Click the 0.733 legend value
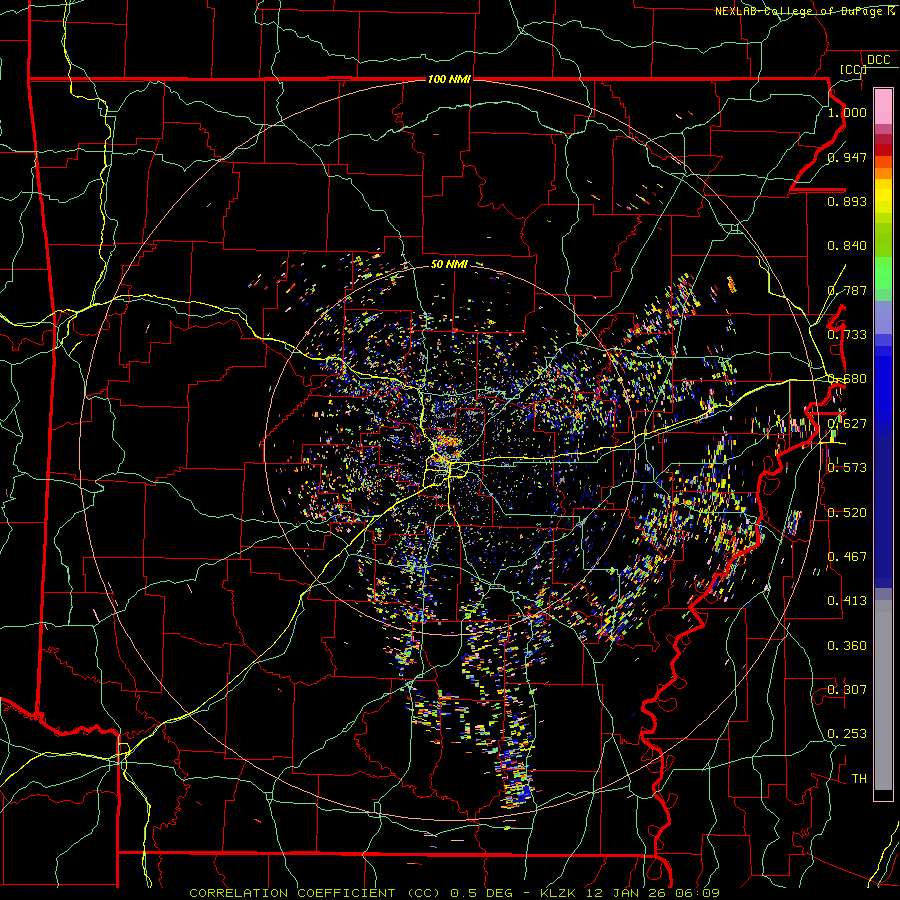The image size is (900, 900). click(847, 334)
